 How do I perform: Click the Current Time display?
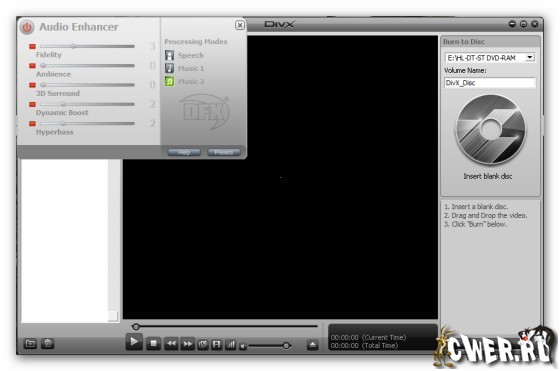pos(368,337)
